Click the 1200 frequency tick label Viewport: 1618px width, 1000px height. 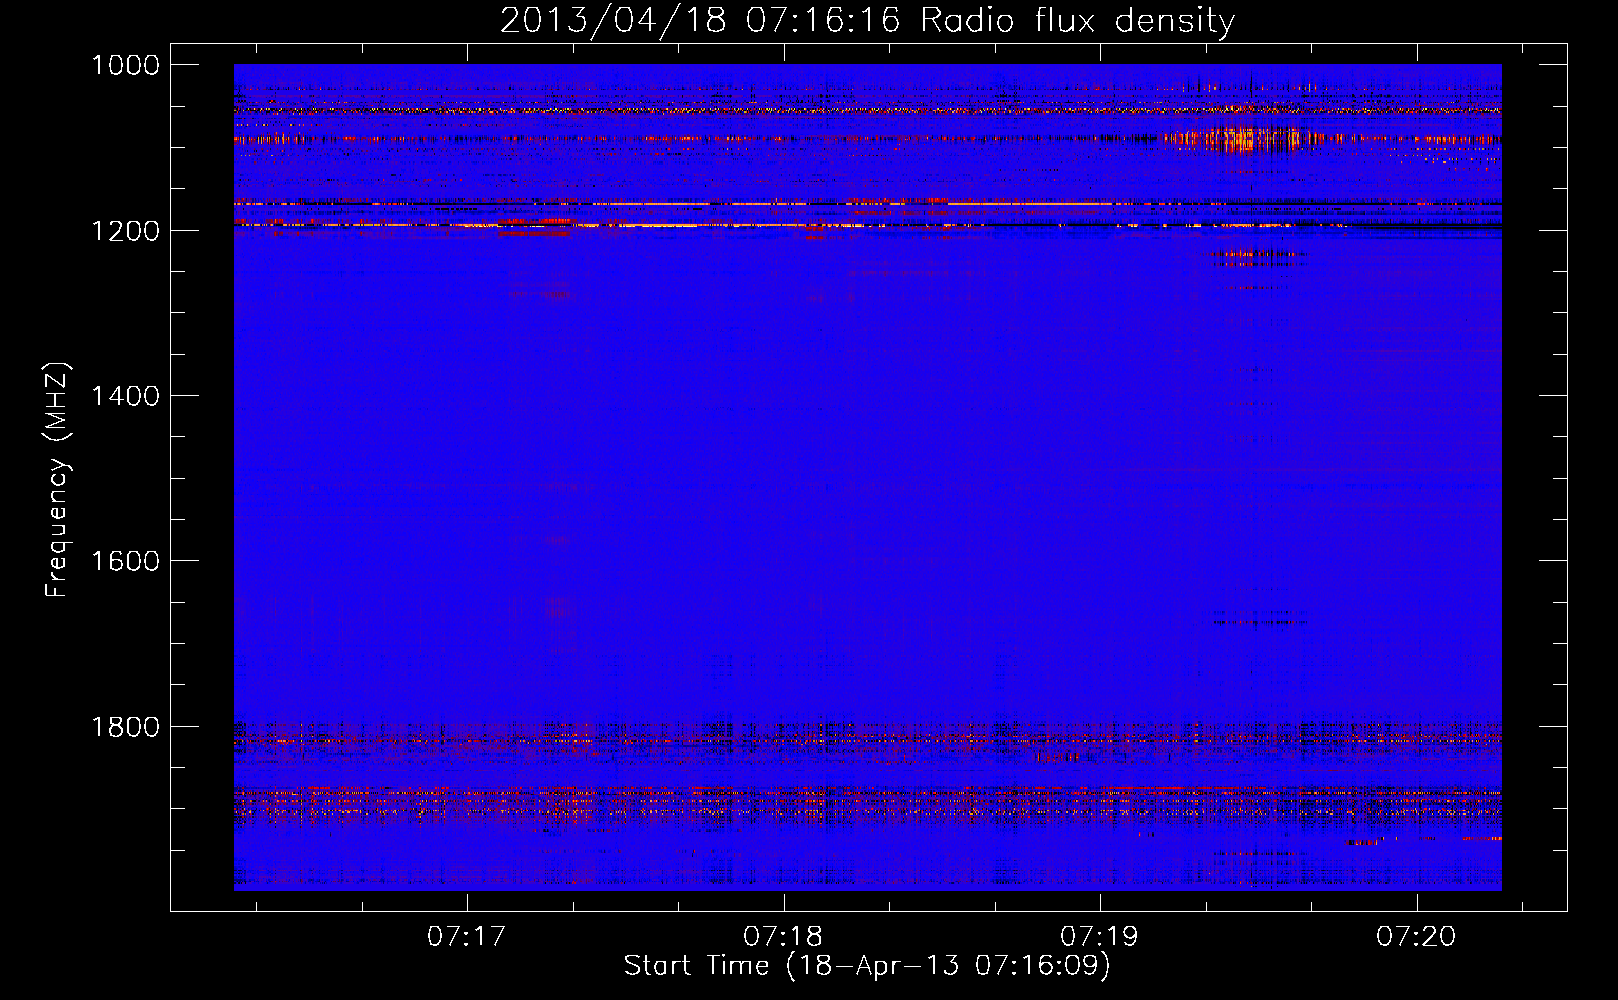tap(125, 231)
